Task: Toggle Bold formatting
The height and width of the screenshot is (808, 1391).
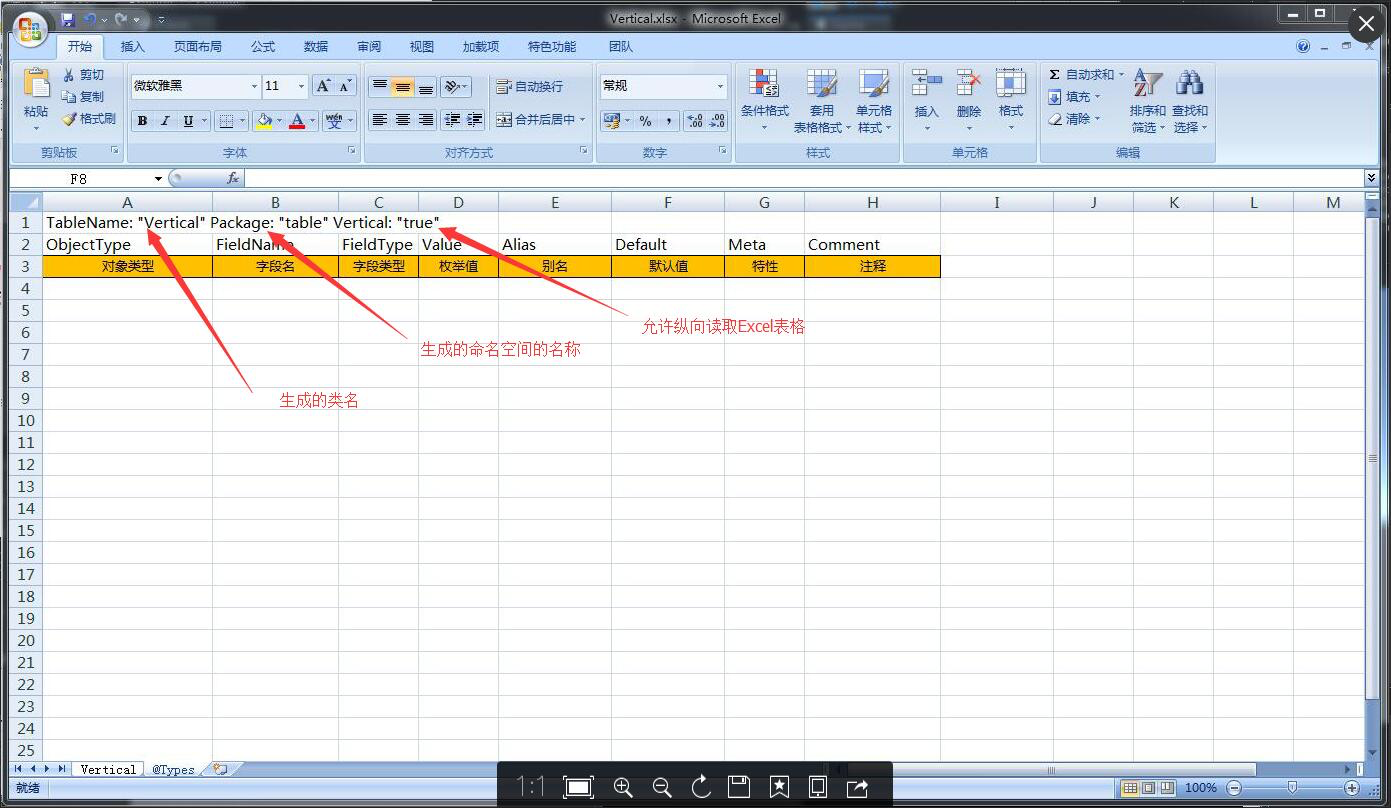Action: click(x=142, y=121)
